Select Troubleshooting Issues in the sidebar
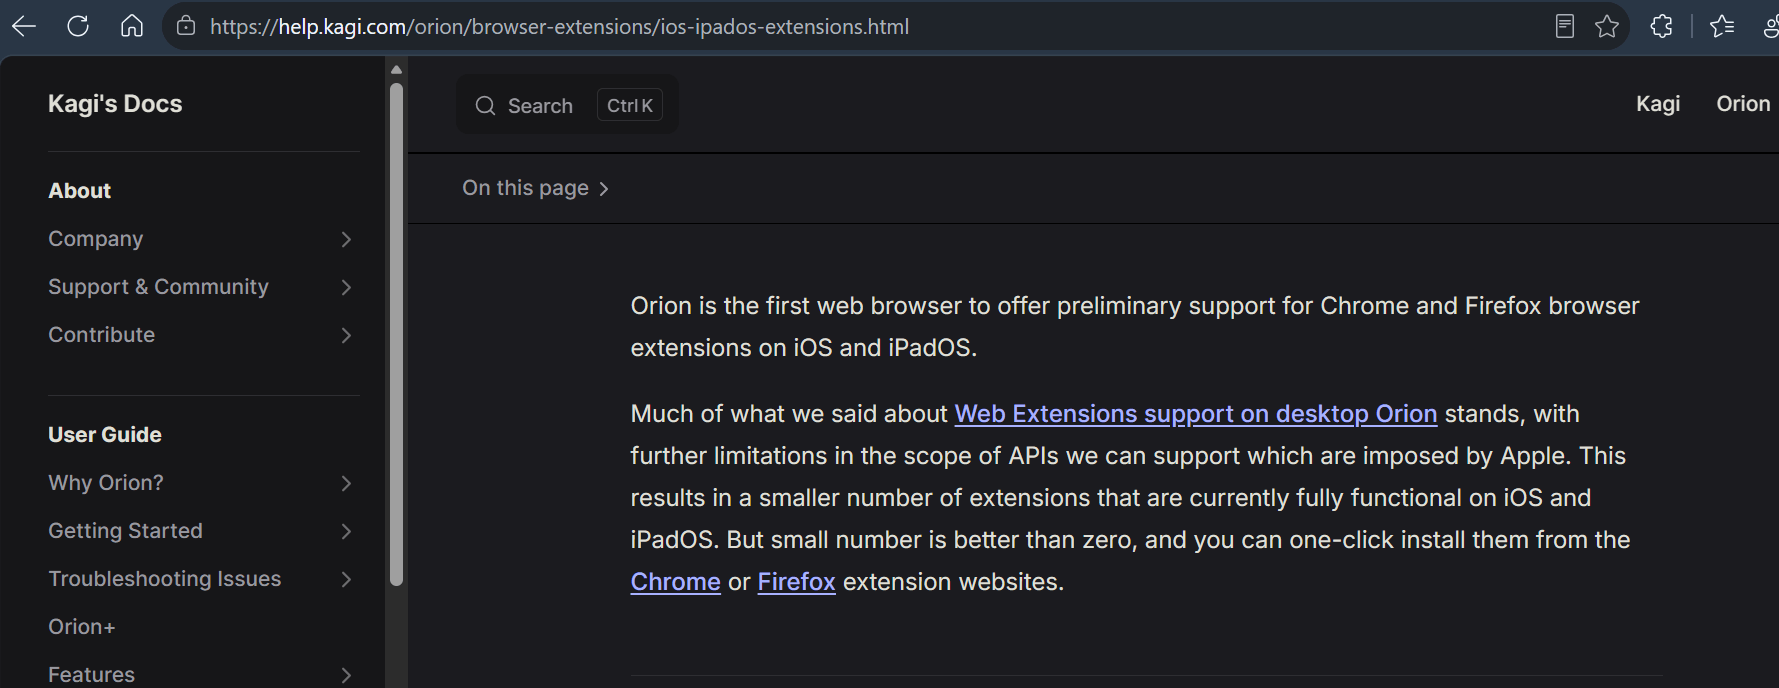 (x=165, y=579)
